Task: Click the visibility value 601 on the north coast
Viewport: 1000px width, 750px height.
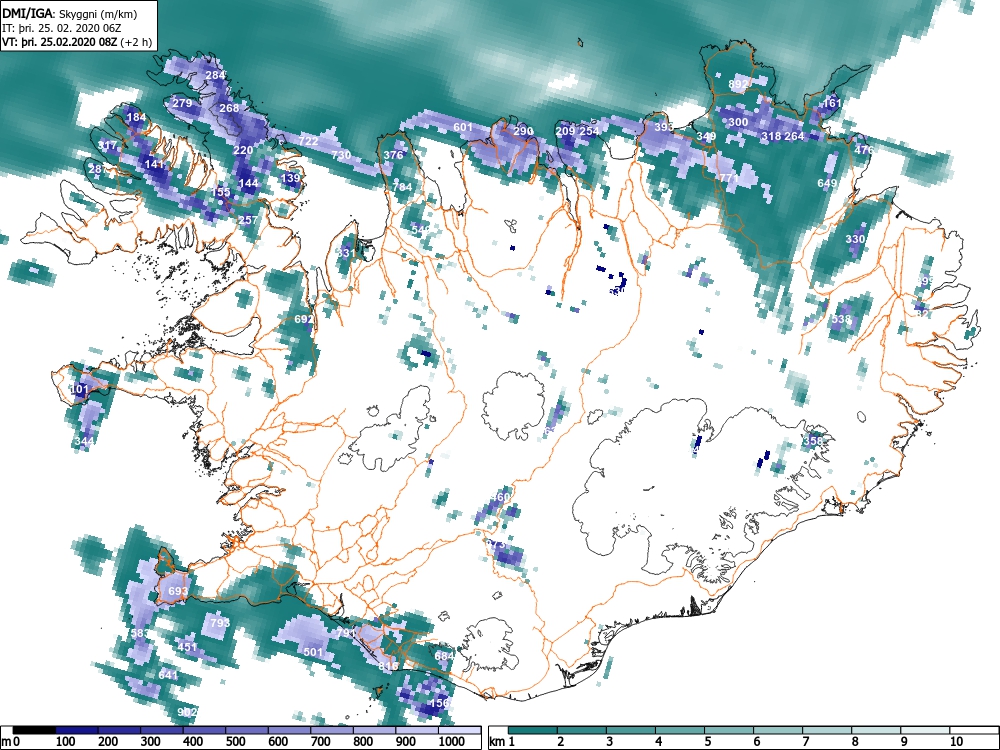Action: [463, 128]
